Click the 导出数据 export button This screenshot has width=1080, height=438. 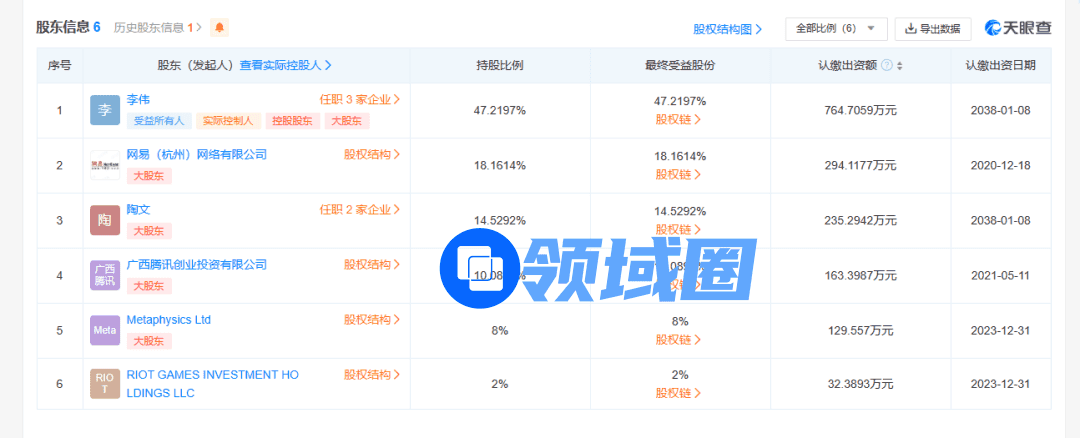(x=932, y=29)
